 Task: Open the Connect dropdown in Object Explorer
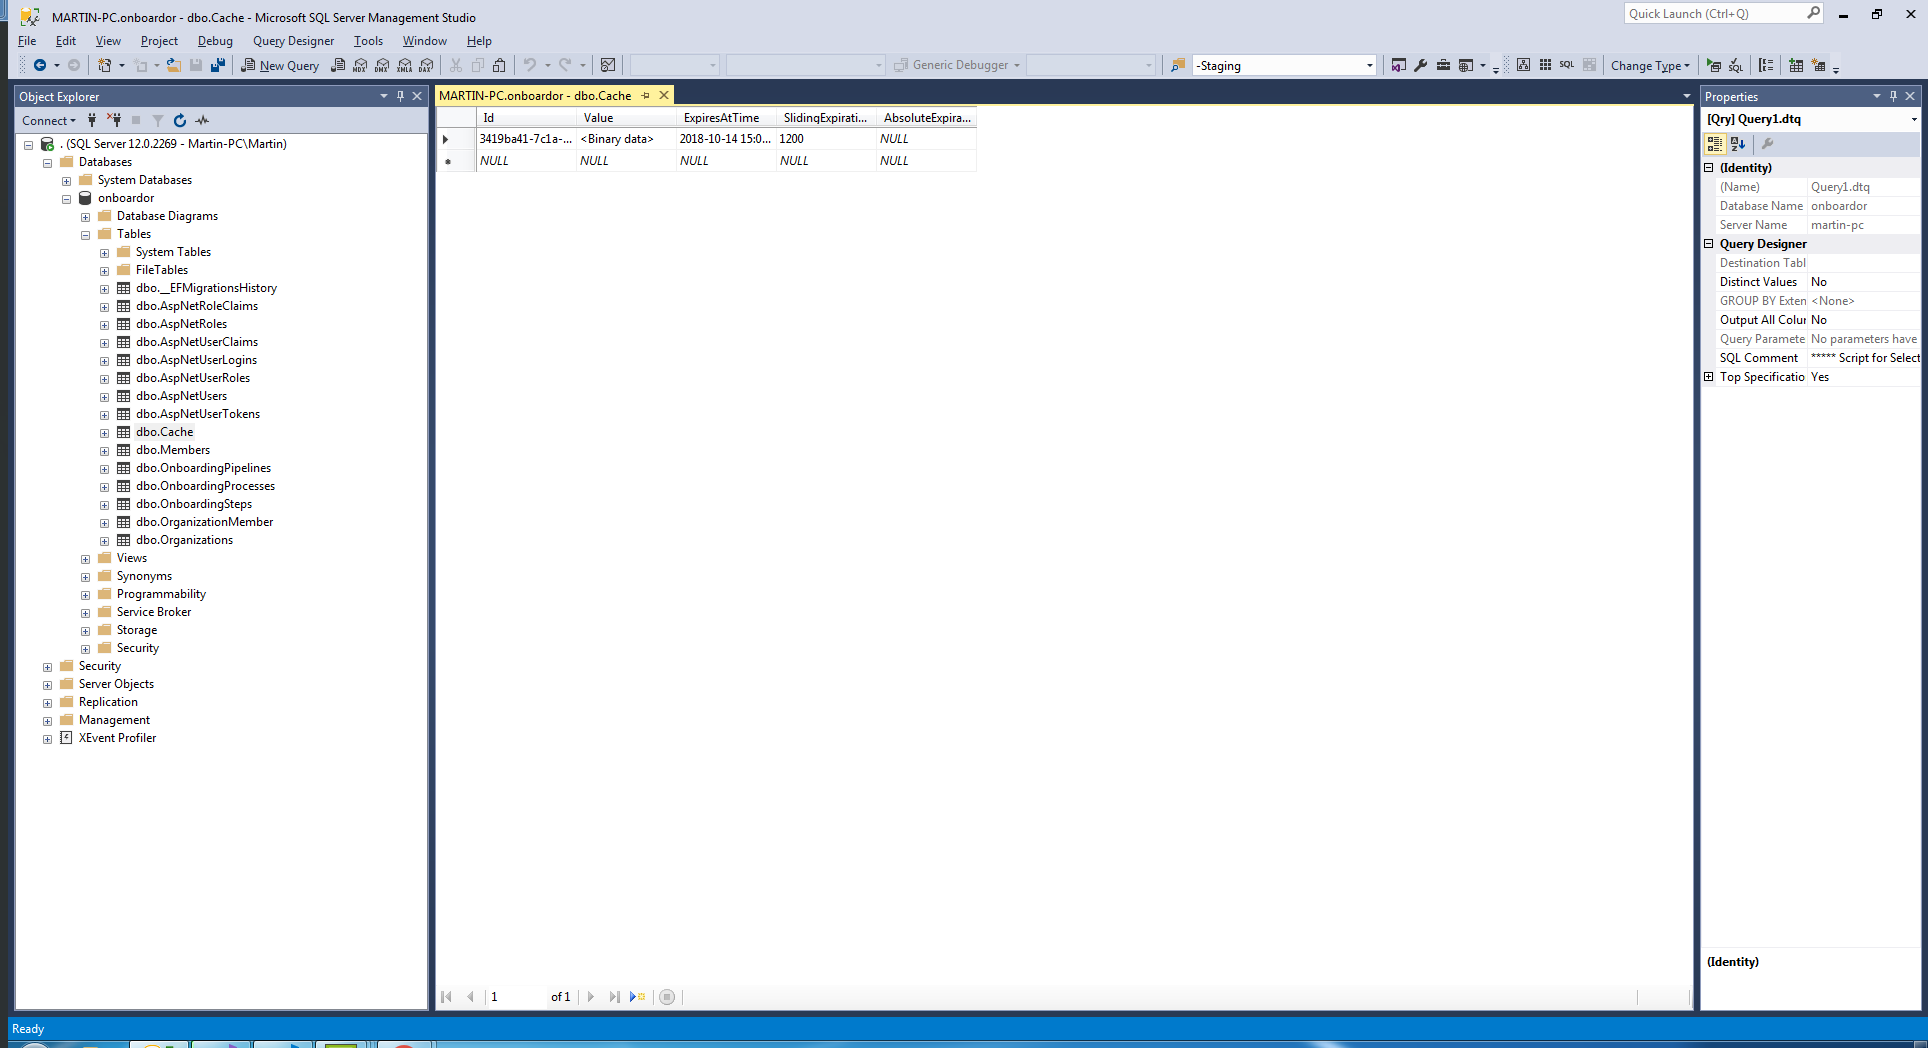[x=49, y=120]
